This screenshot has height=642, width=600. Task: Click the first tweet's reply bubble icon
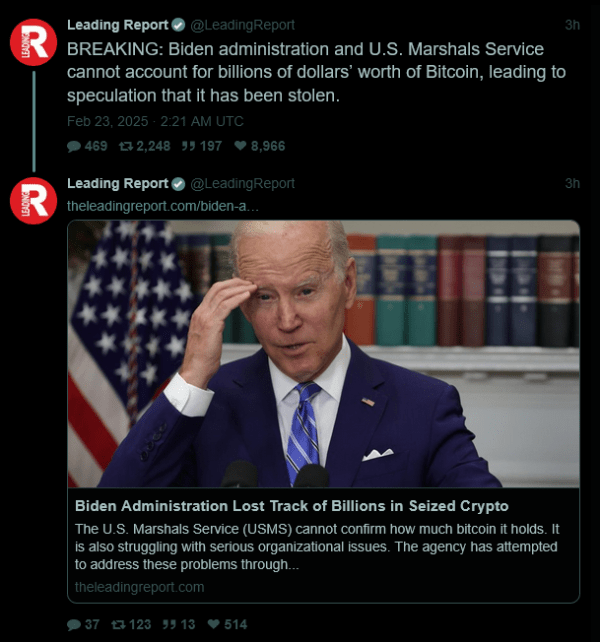74,146
